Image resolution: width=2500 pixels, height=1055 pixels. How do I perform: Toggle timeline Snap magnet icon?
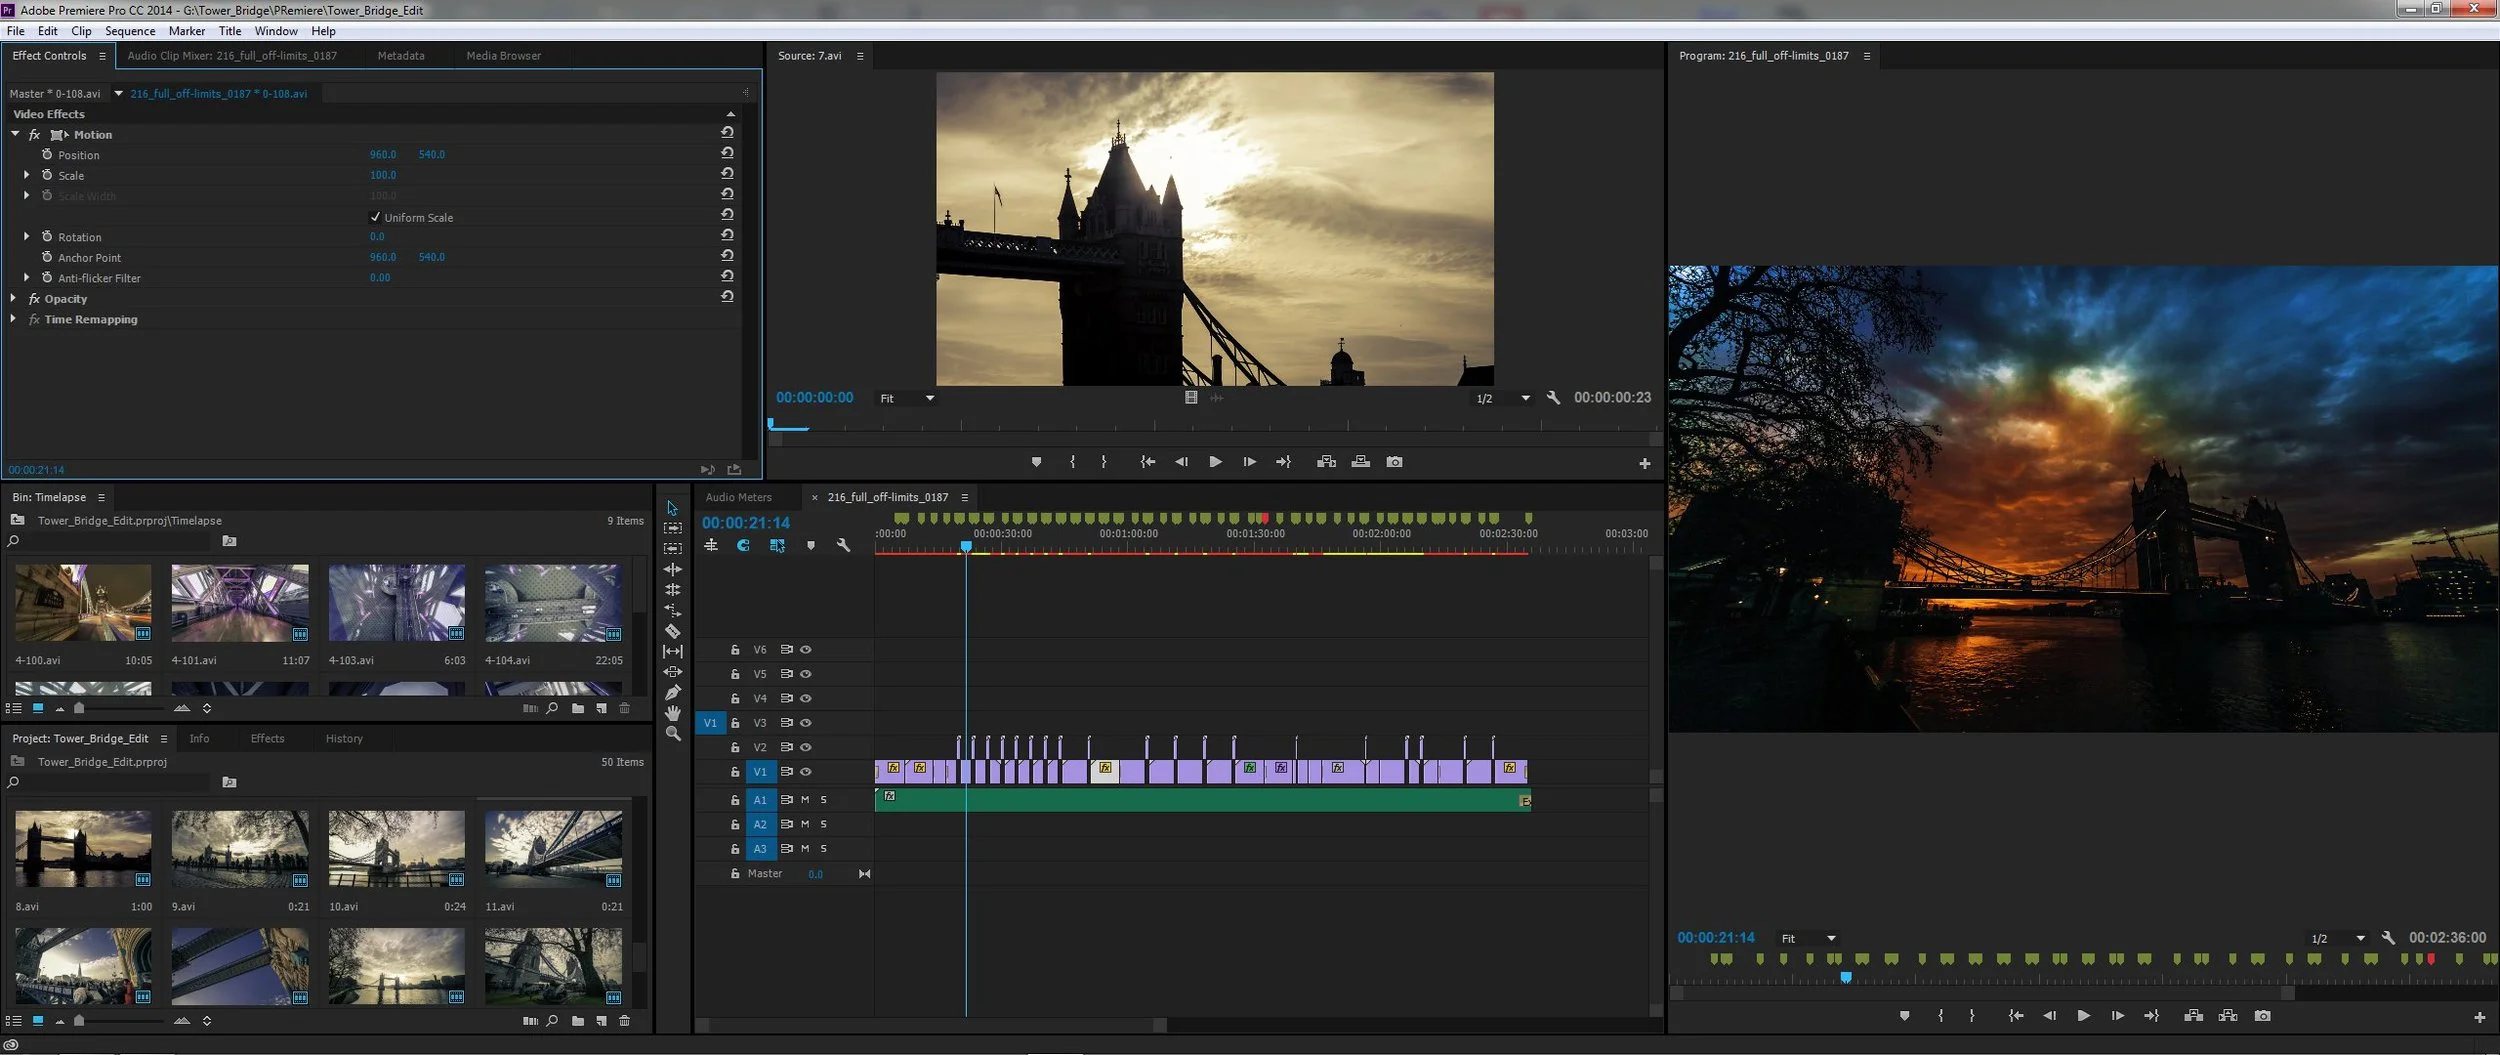click(x=743, y=545)
